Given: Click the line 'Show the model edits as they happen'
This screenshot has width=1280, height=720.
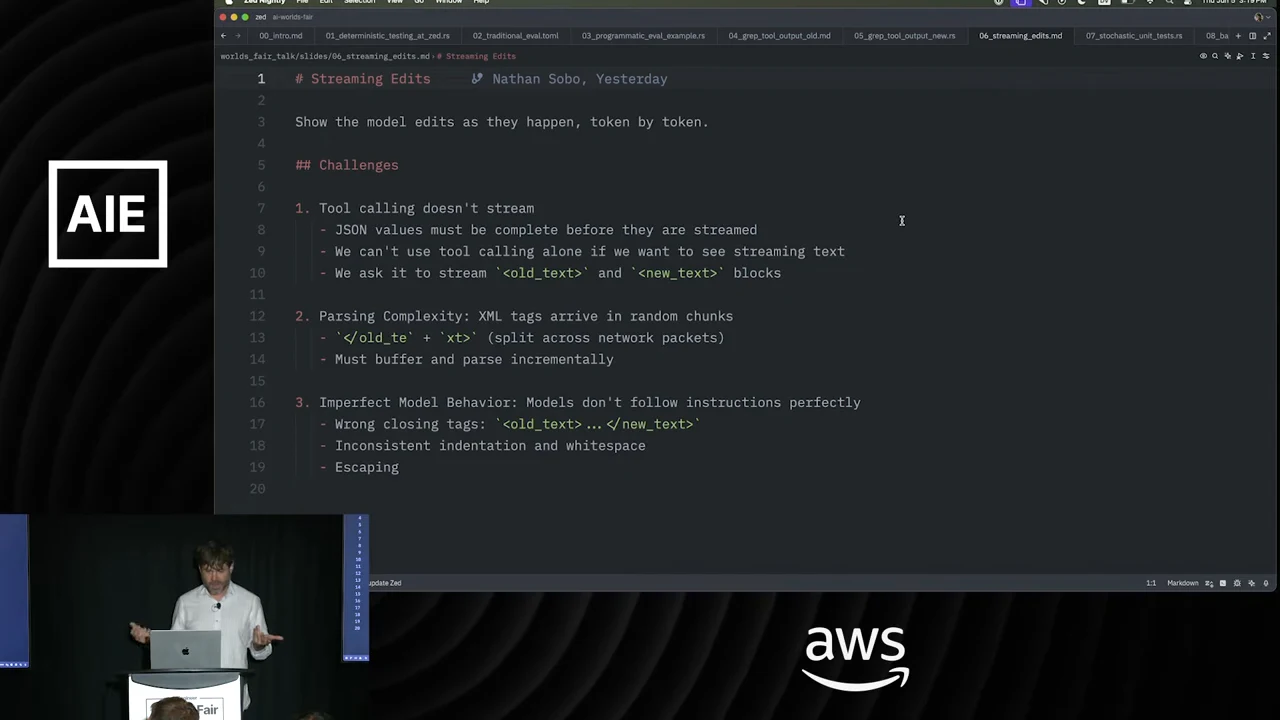Looking at the screenshot, I should pos(501,122).
